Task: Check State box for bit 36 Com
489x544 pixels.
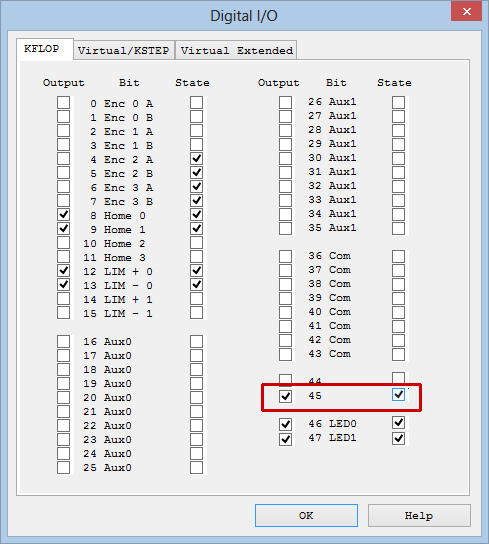Action: [398, 256]
